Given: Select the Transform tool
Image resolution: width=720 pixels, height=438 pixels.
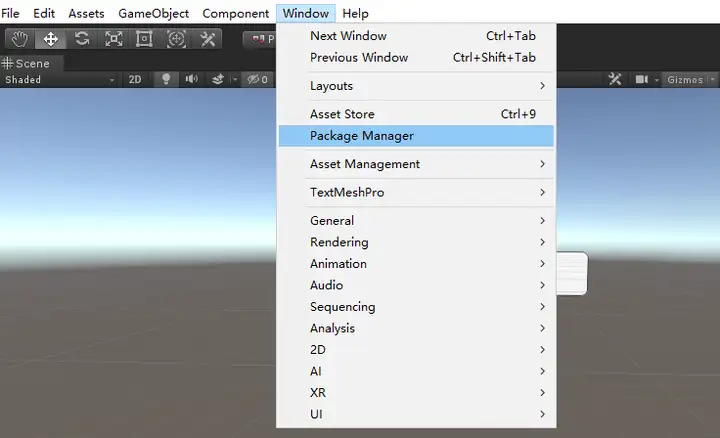Looking at the screenshot, I should coord(176,39).
